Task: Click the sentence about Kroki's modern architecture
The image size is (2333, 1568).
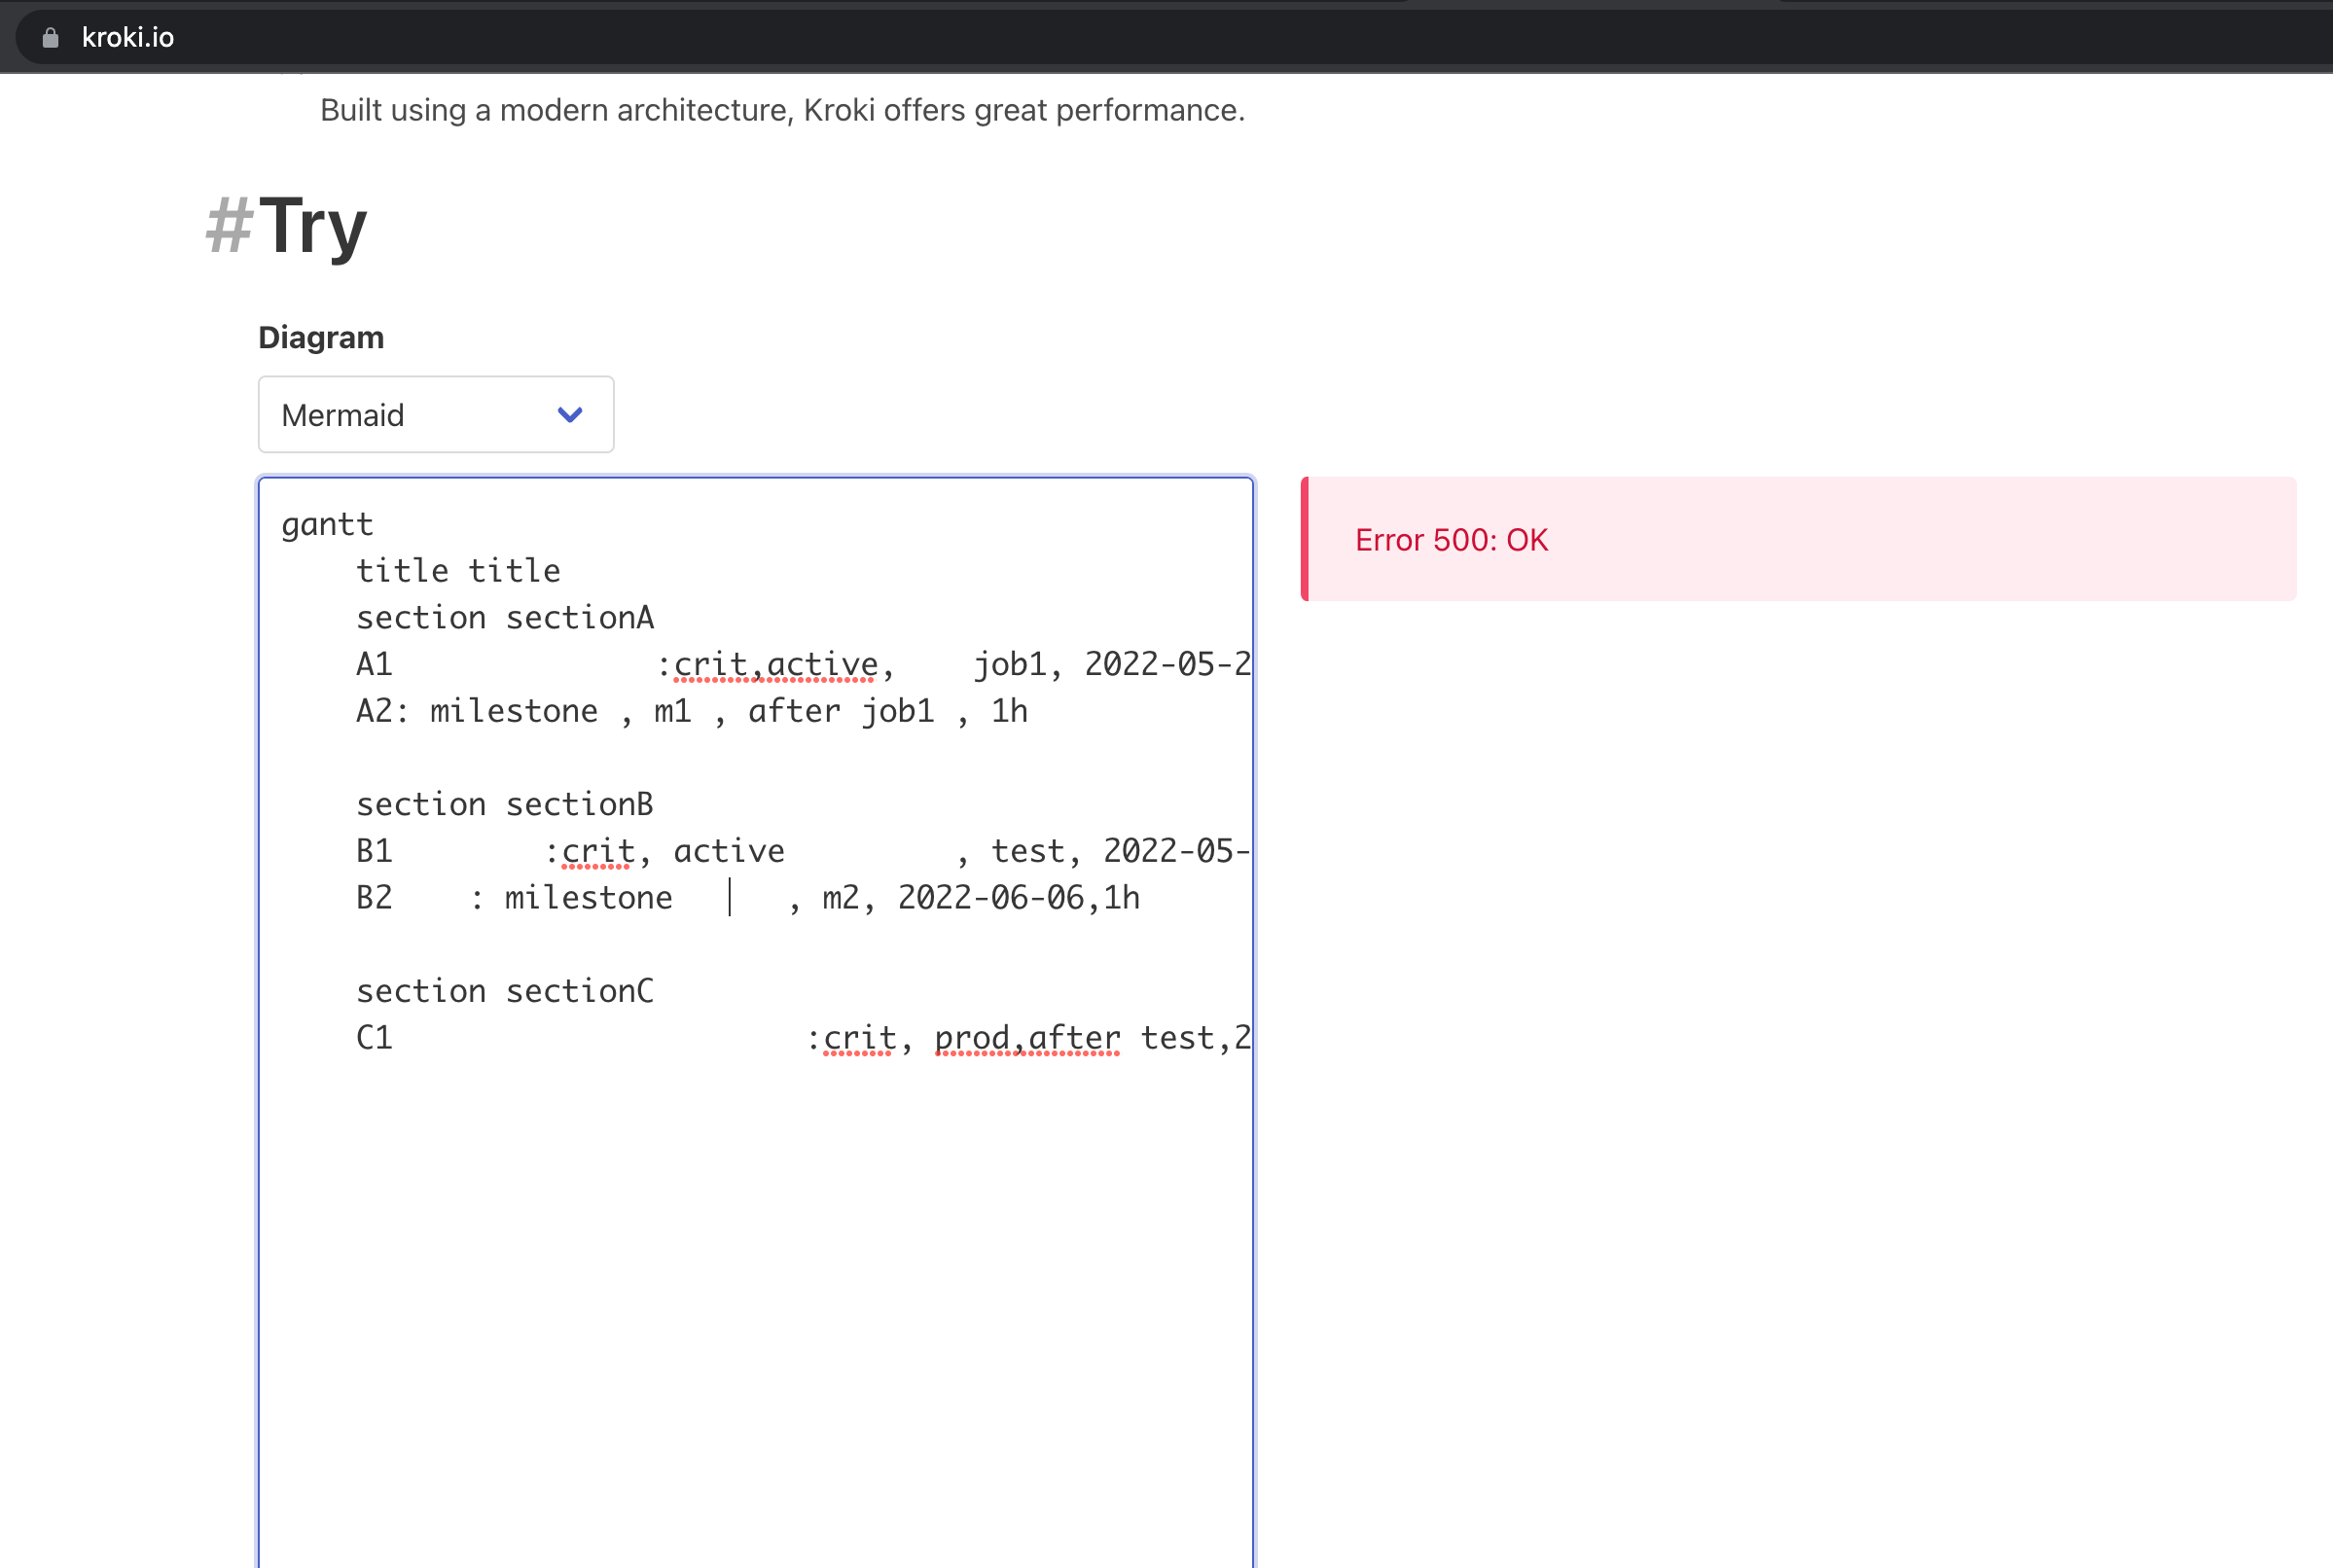Action: (781, 110)
